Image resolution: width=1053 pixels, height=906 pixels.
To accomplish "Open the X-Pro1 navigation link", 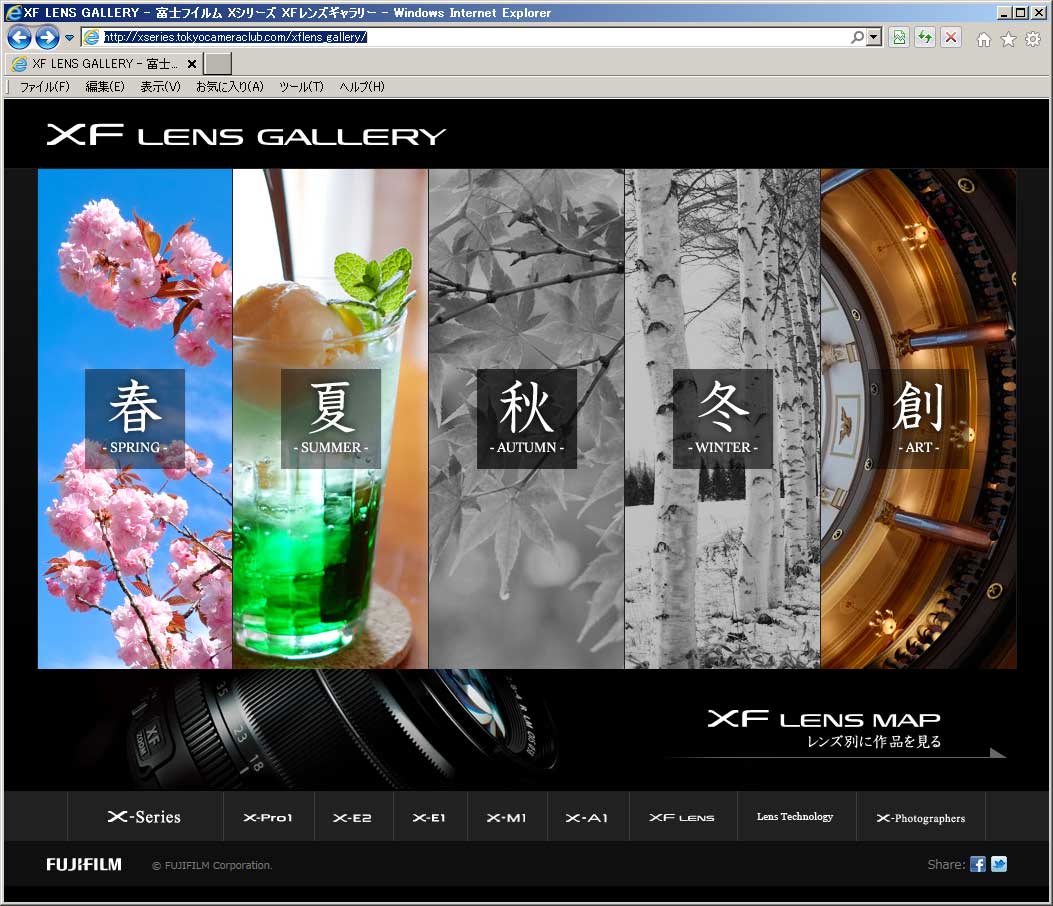I will pos(268,816).
